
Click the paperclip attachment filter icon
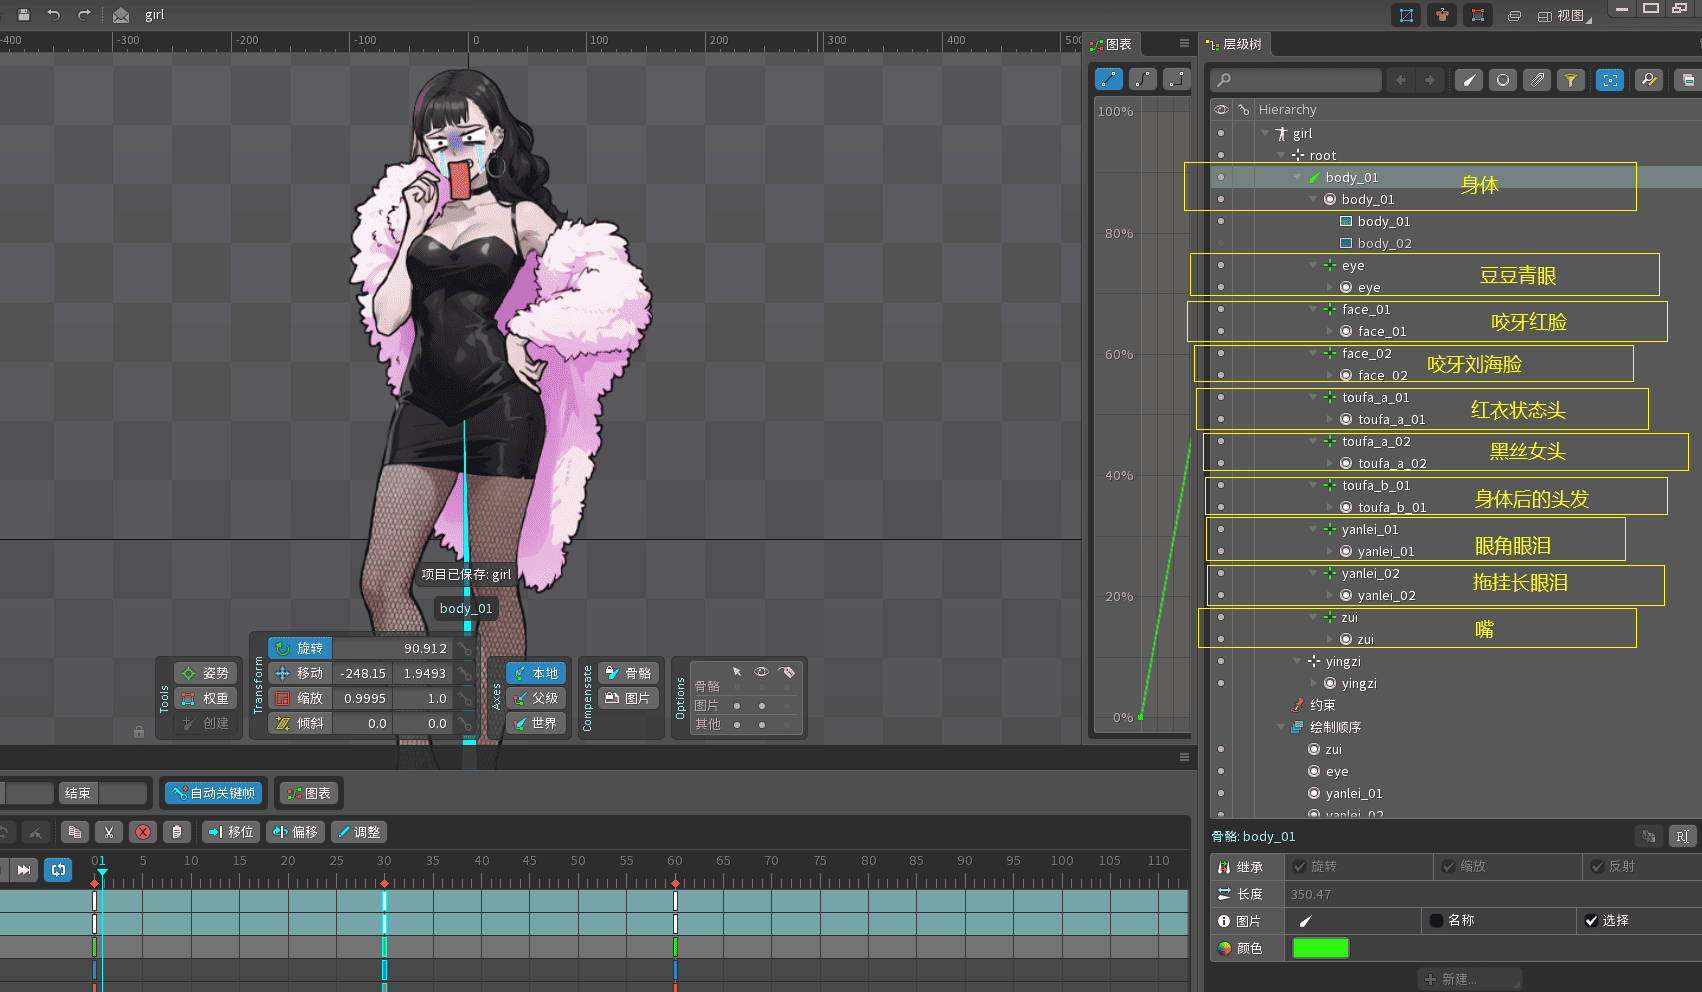[x=1537, y=80]
